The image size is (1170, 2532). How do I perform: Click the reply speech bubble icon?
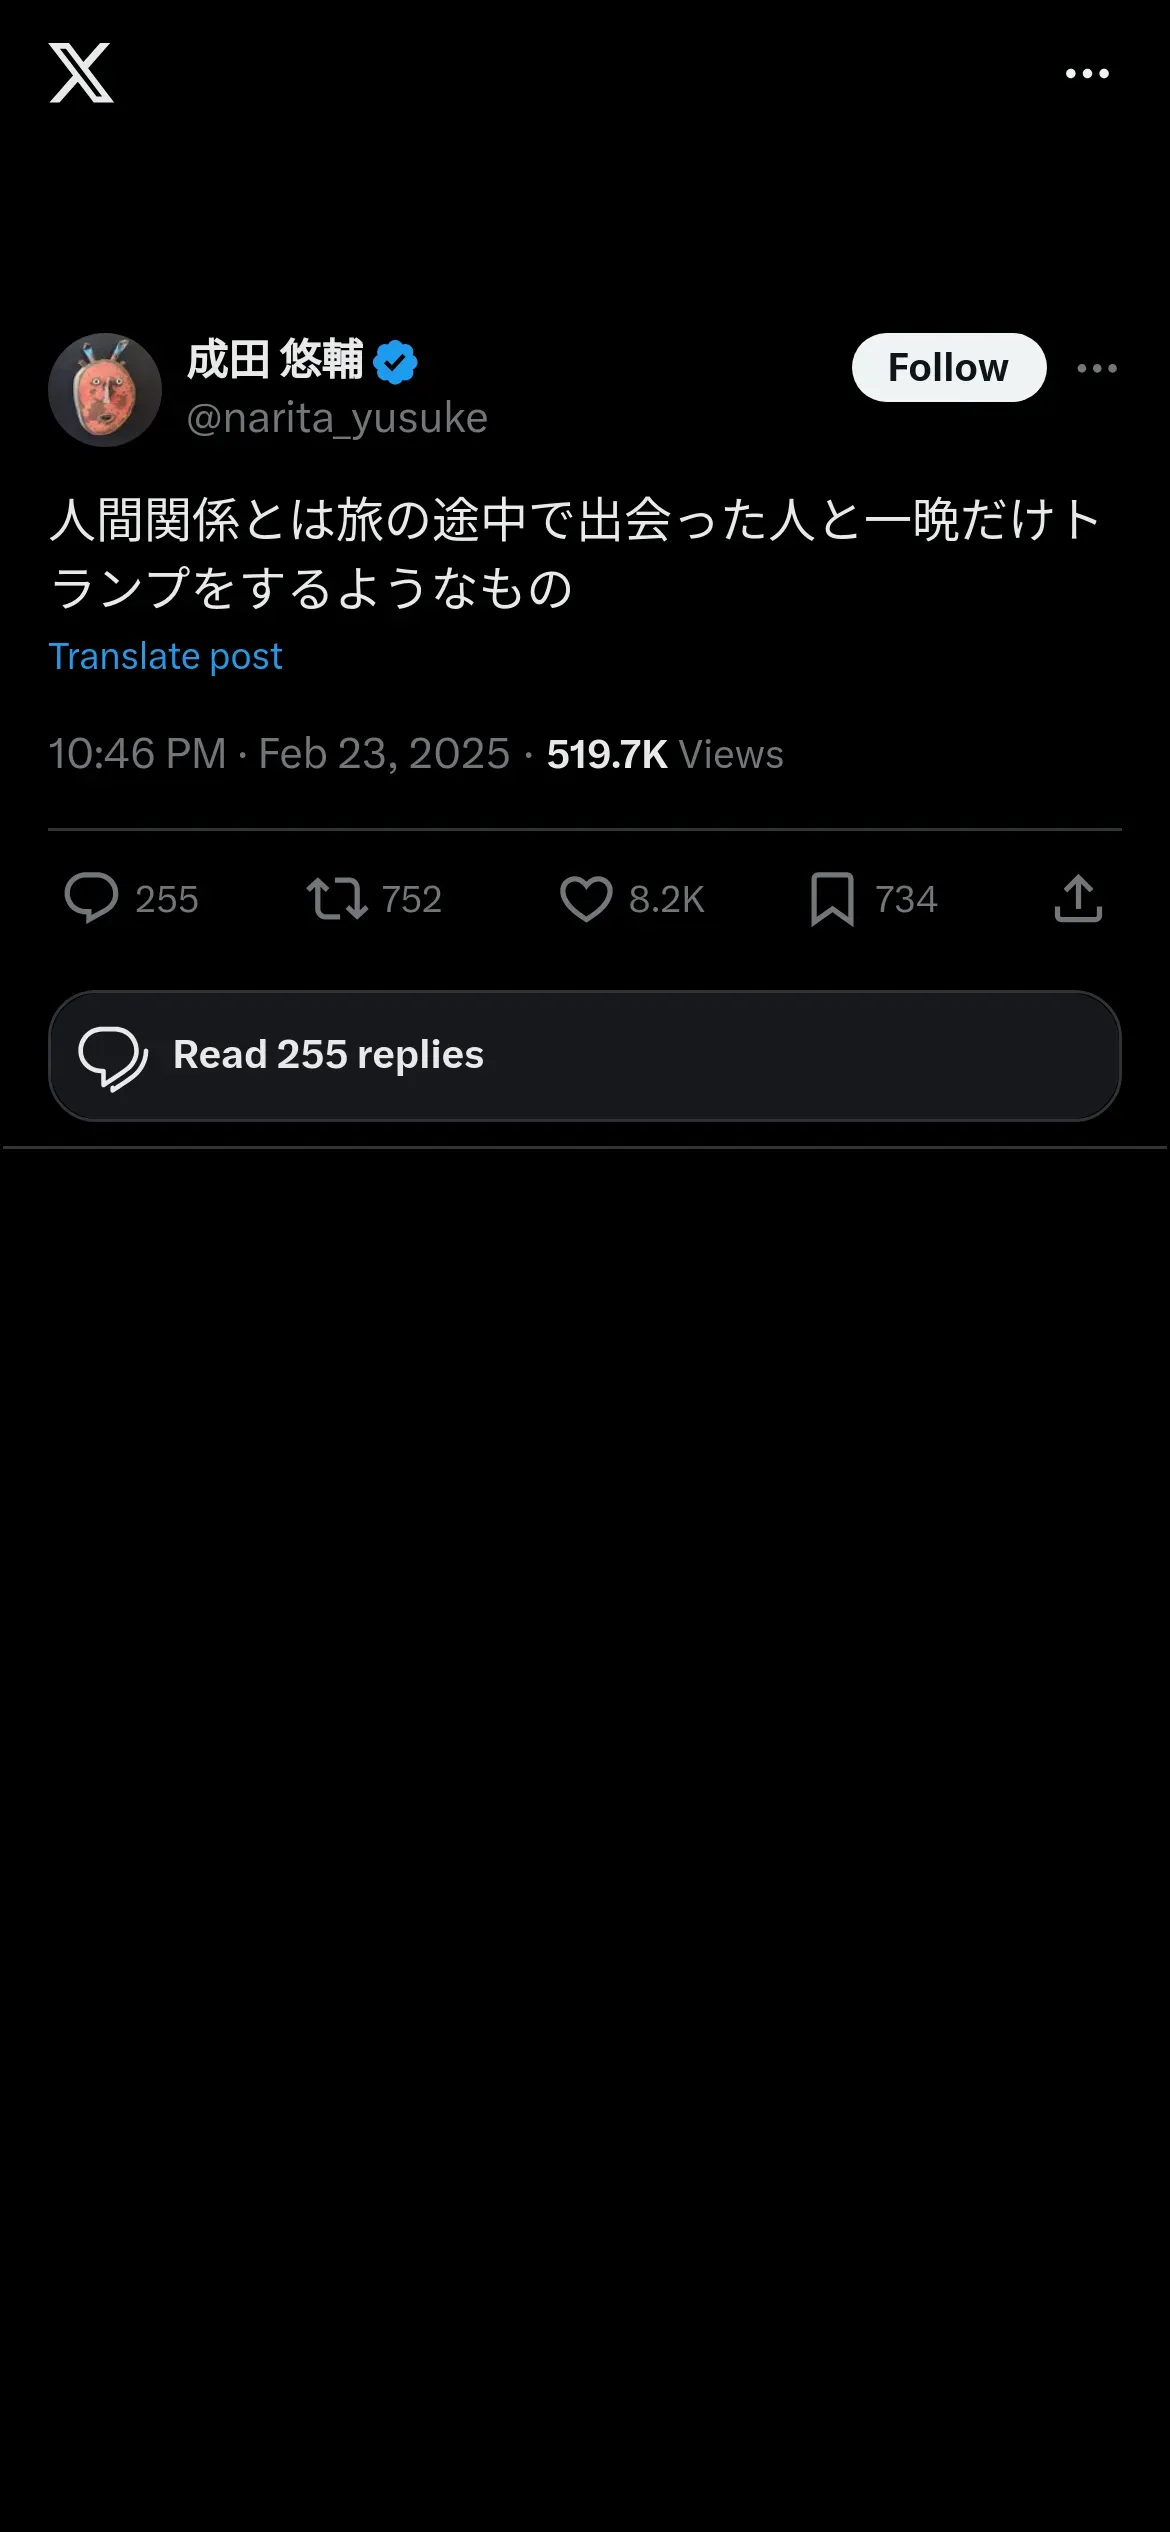(92, 898)
